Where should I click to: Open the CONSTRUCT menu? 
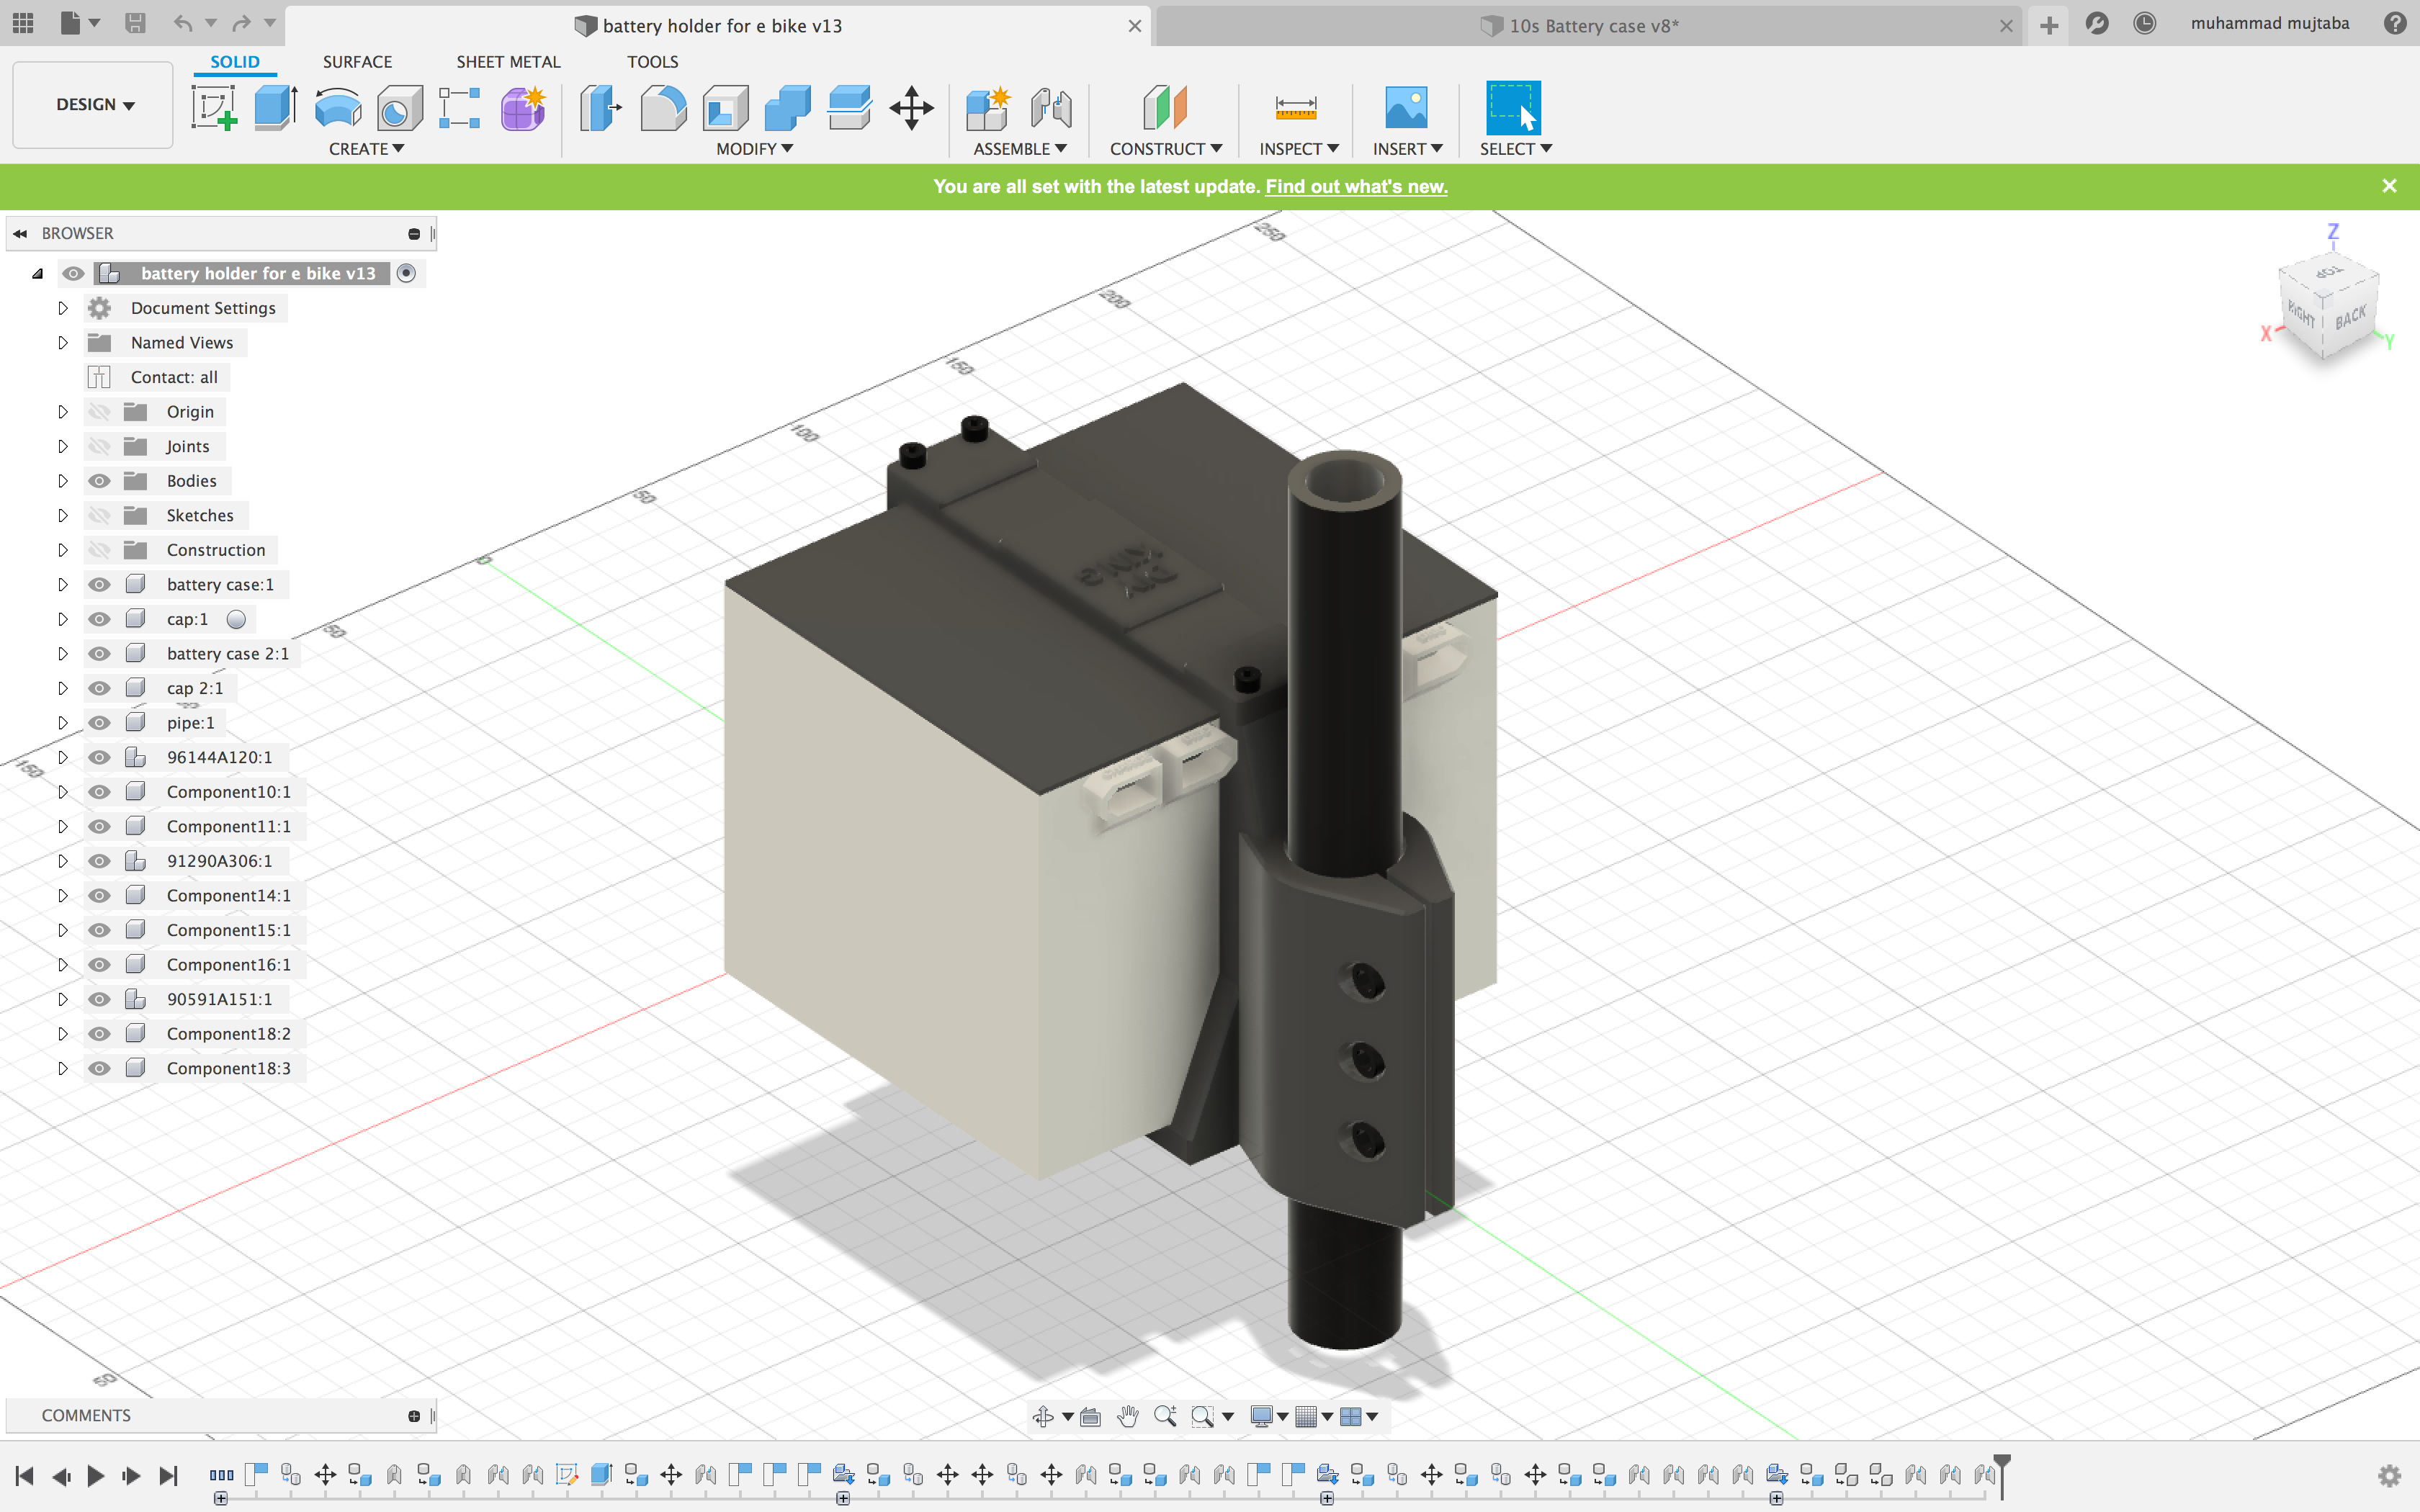1165,149
